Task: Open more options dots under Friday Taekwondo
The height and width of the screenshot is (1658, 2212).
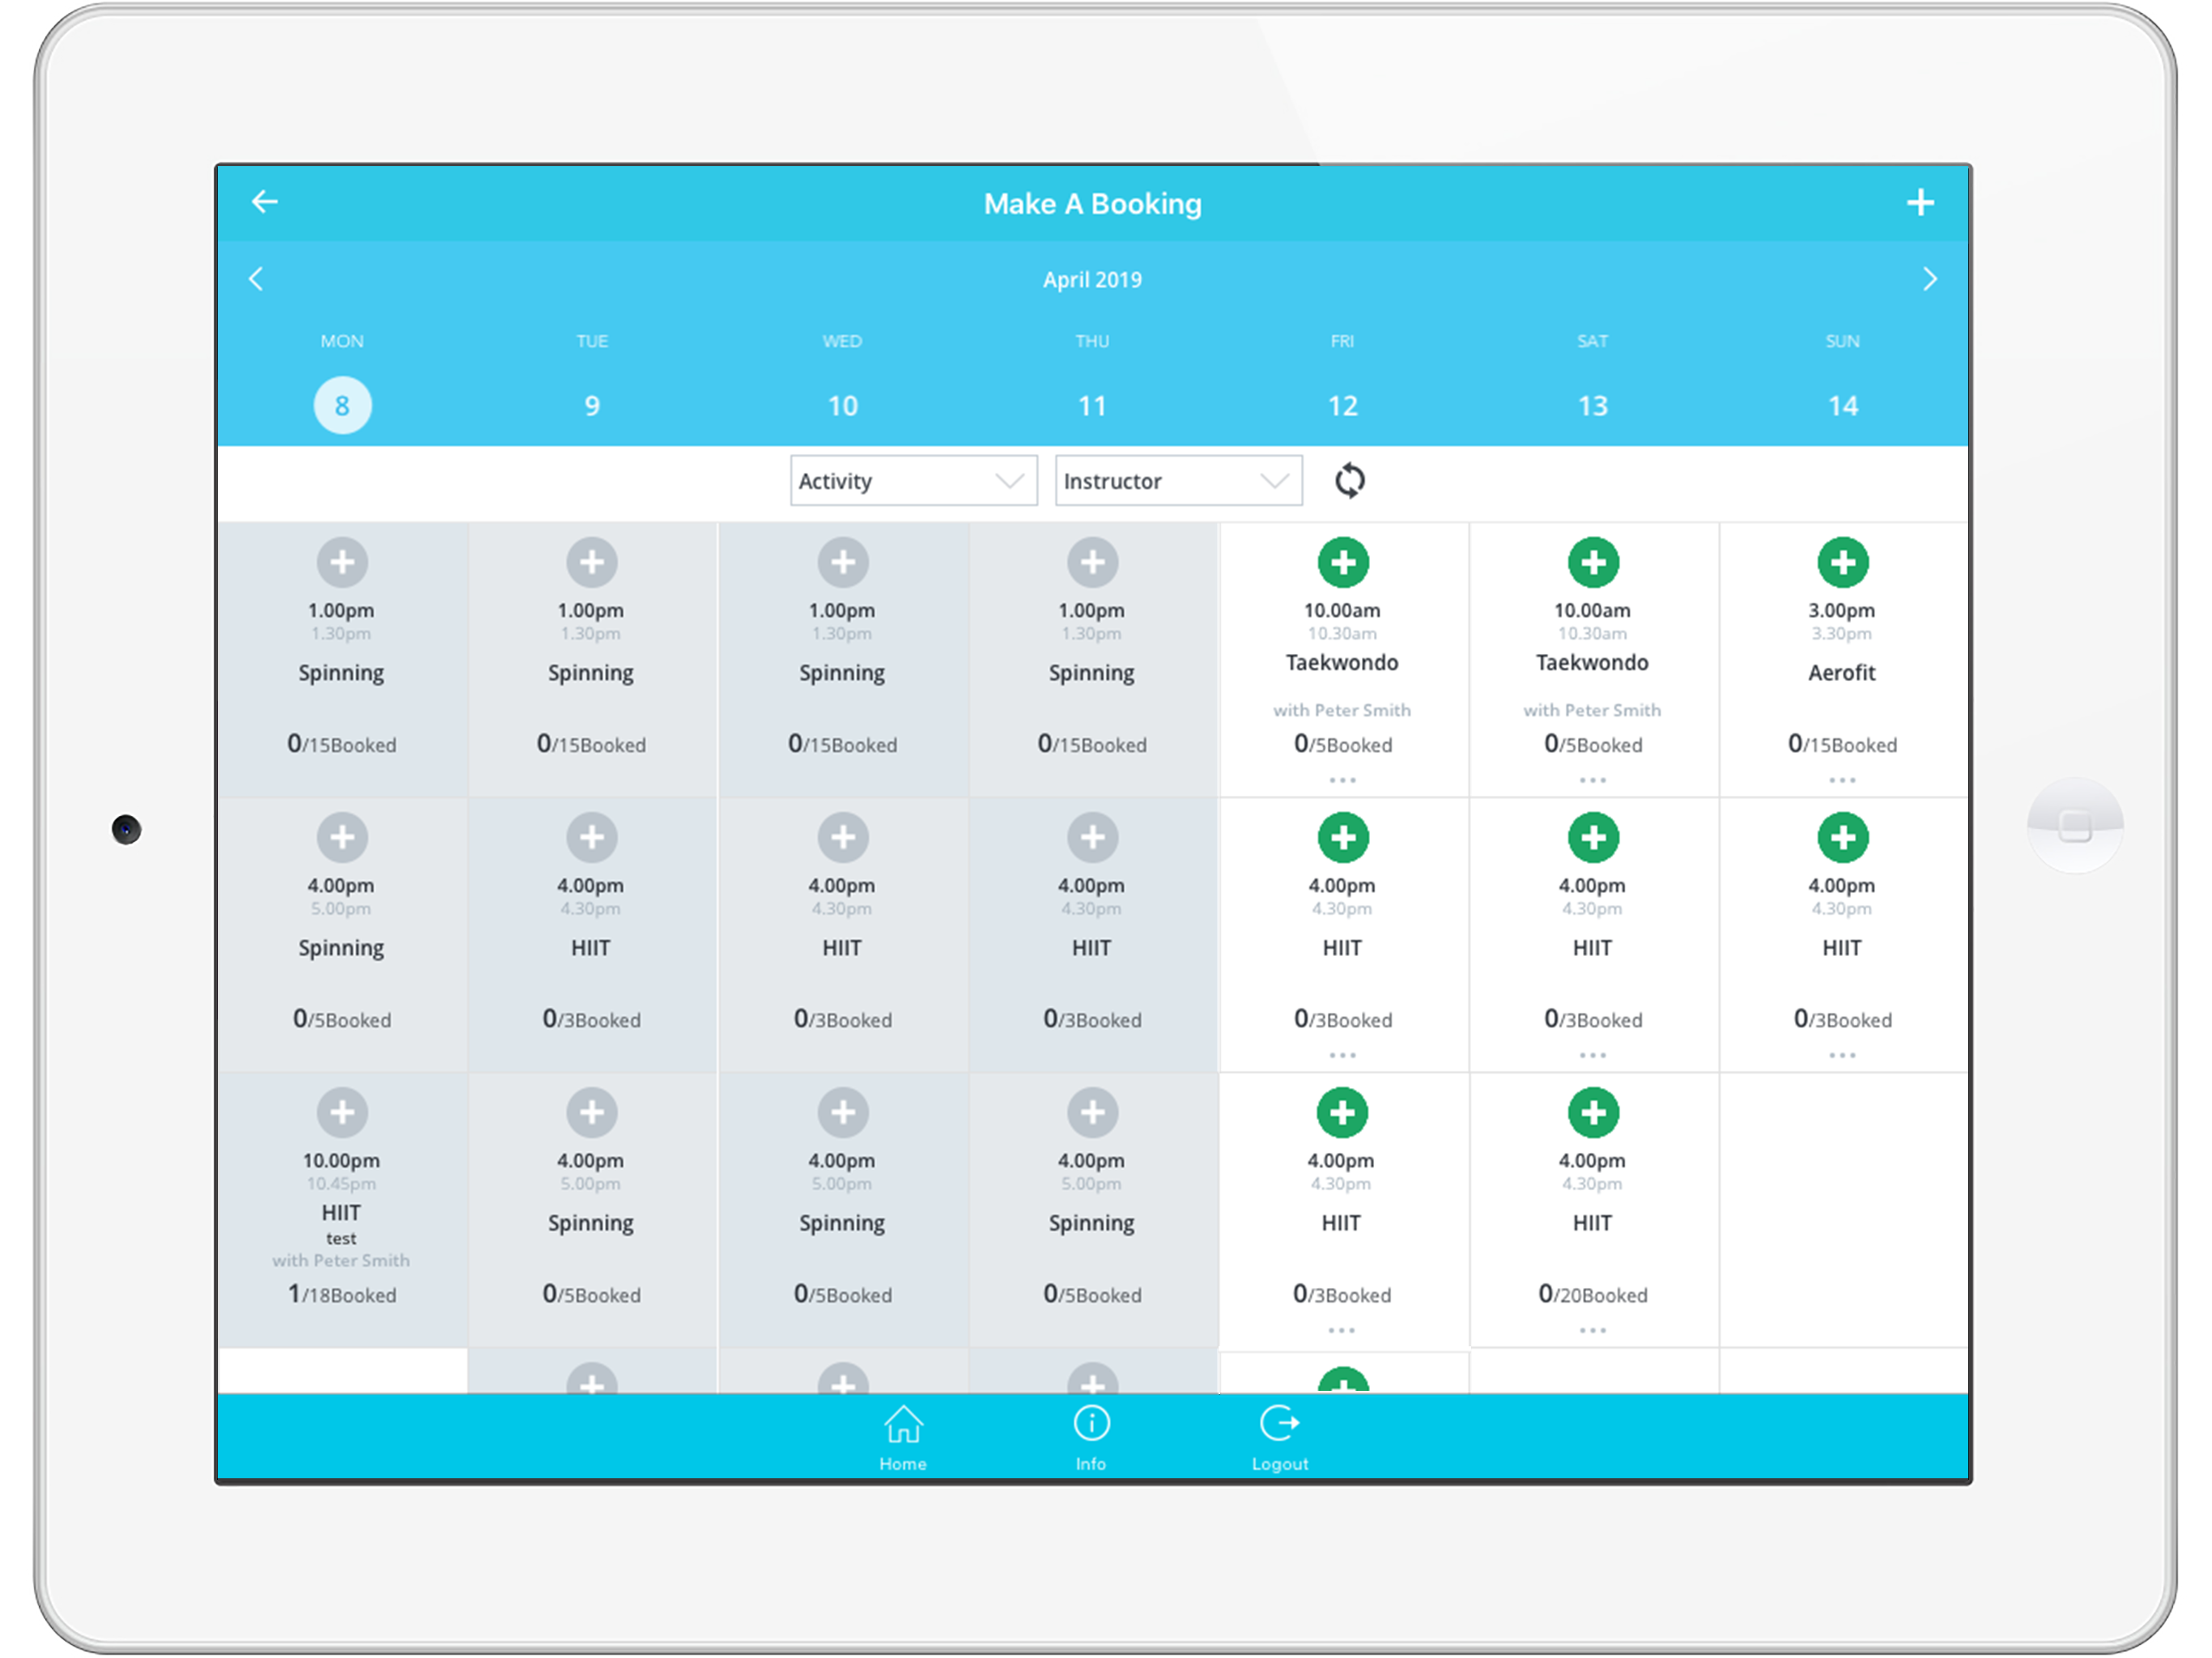Action: (1342, 780)
